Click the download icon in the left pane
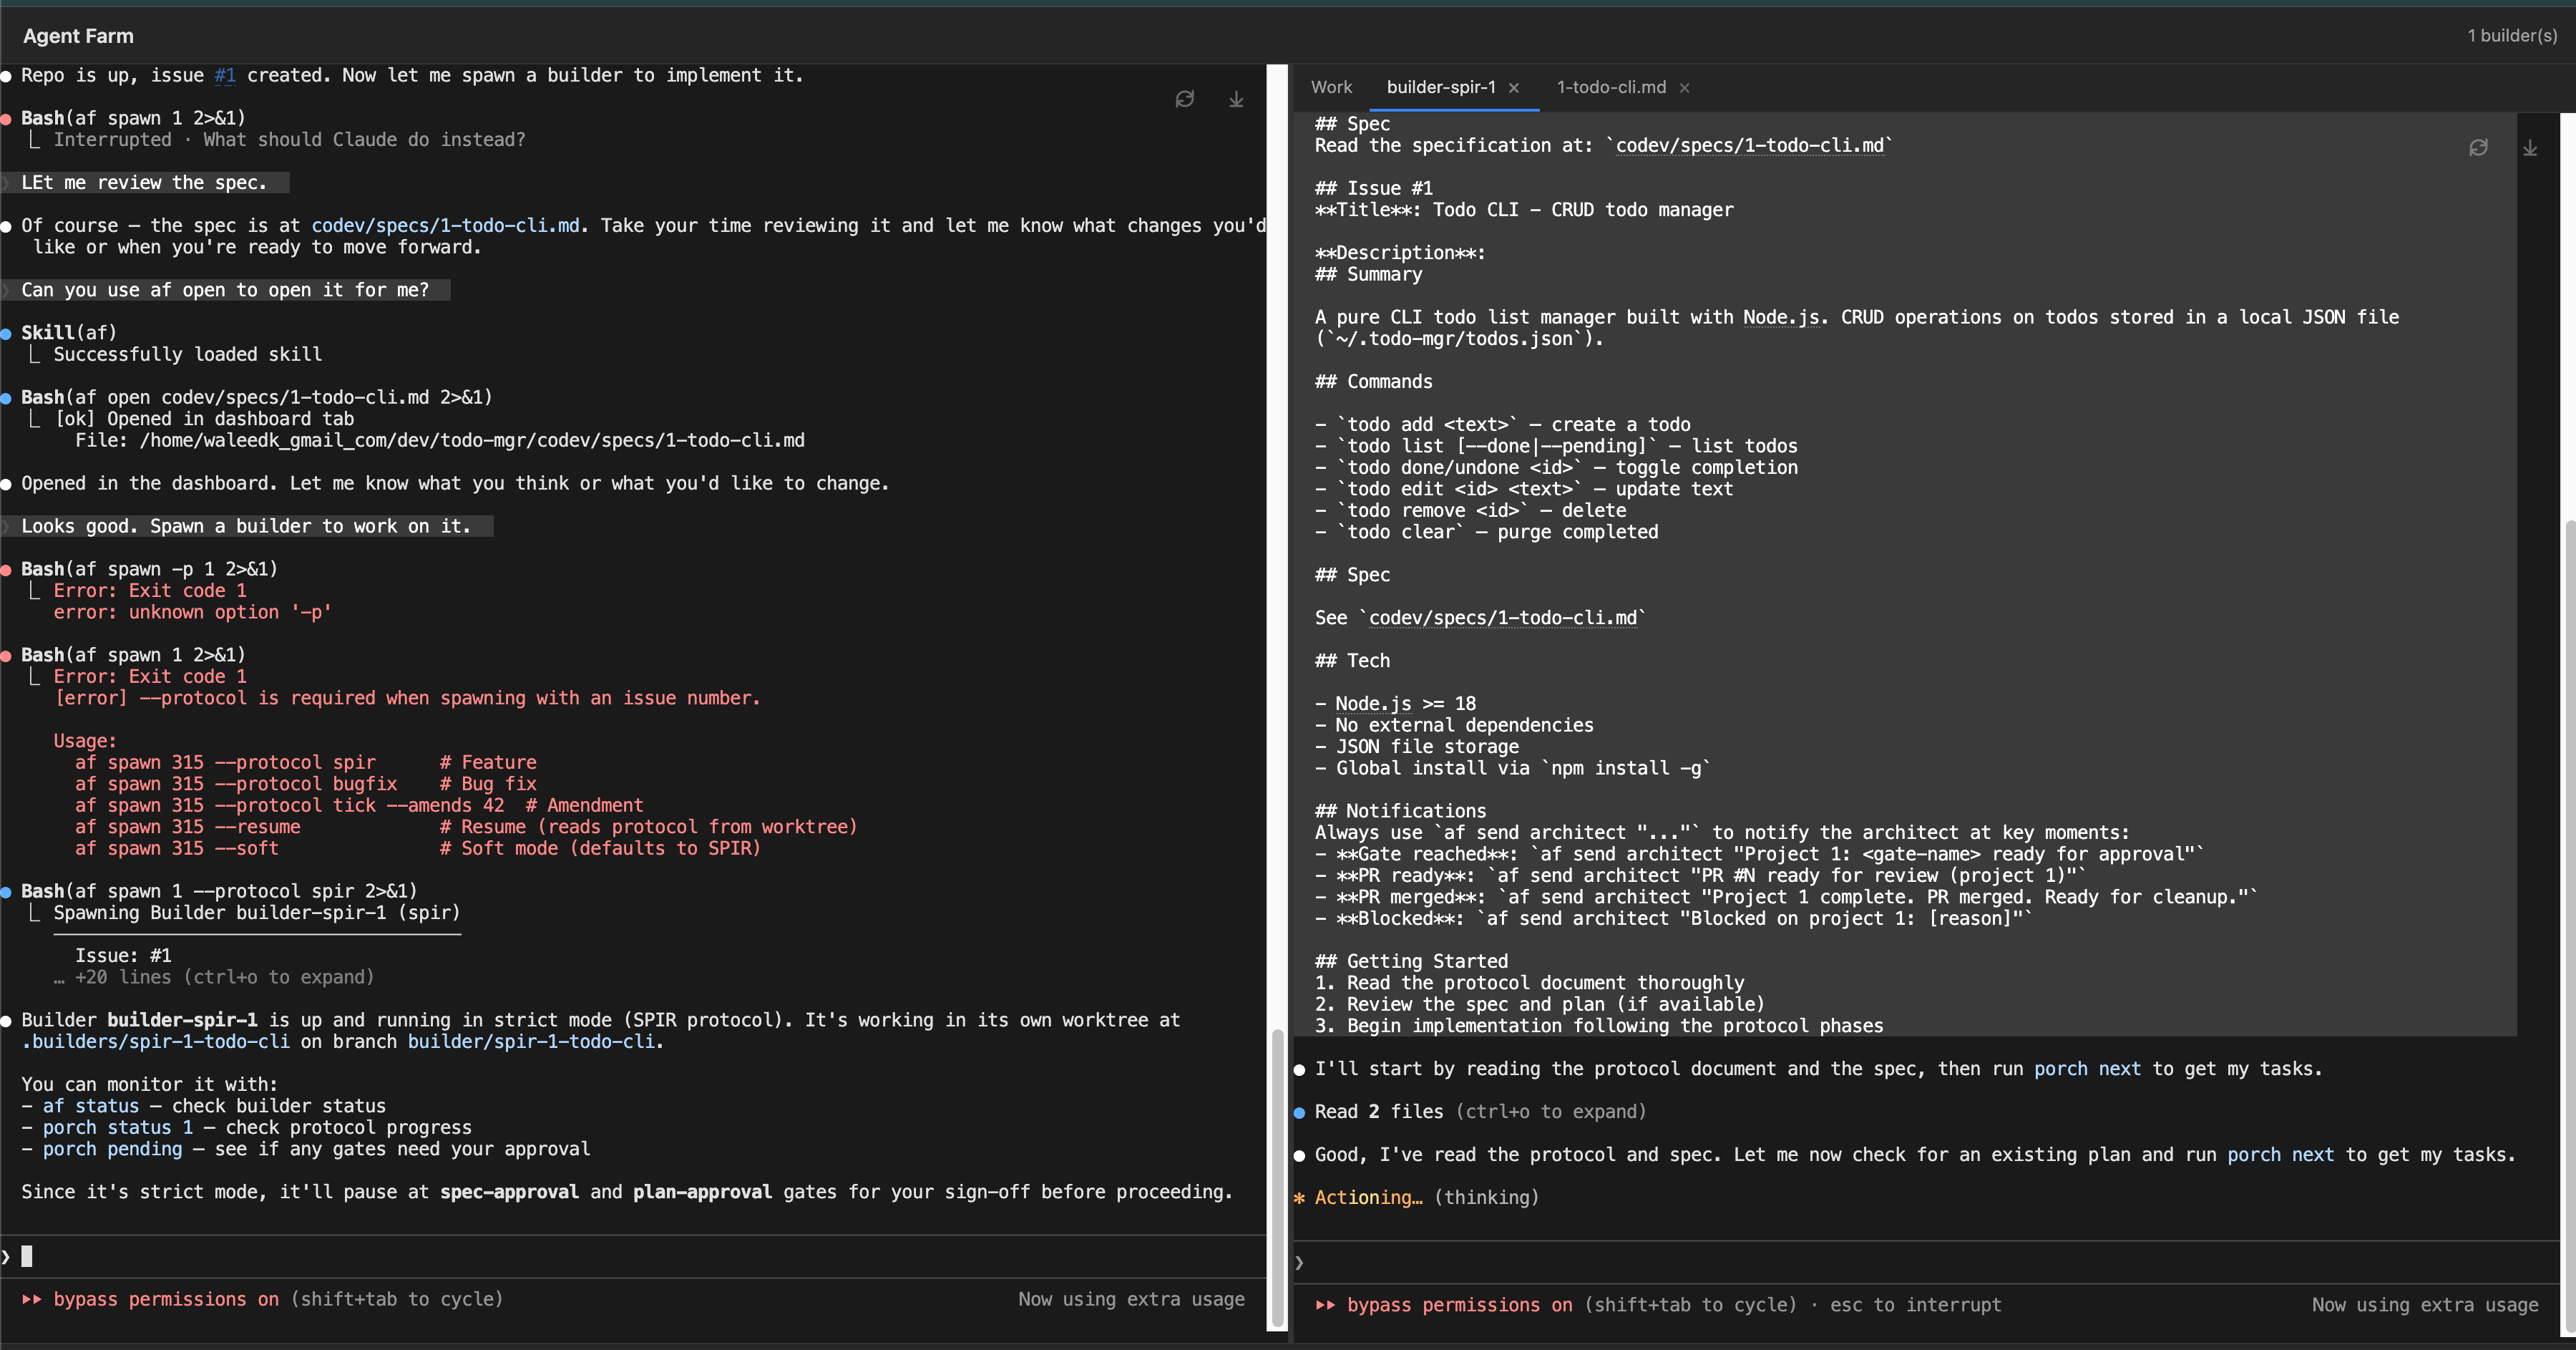The width and height of the screenshot is (2576, 1350). (1236, 99)
